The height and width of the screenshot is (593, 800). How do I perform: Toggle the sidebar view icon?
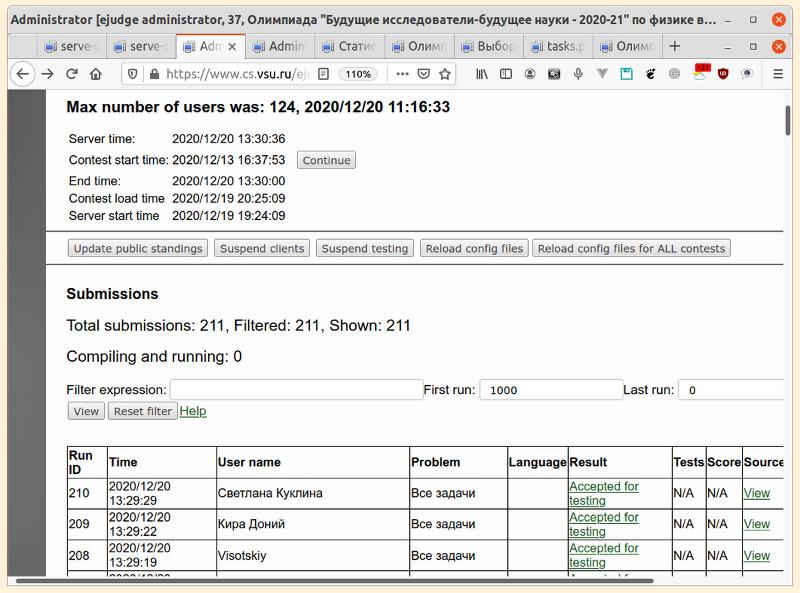click(506, 73)
